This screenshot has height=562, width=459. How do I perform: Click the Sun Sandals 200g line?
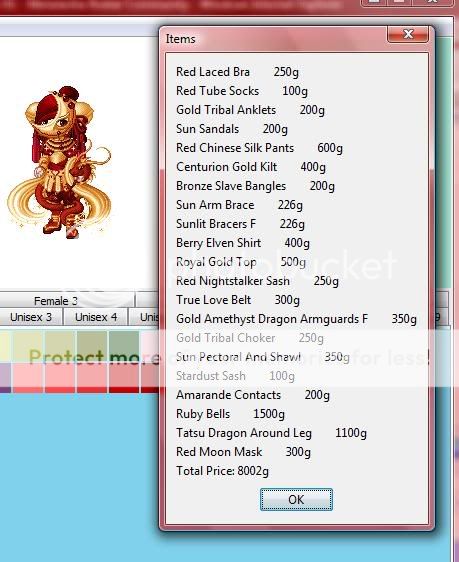[232, 129]
